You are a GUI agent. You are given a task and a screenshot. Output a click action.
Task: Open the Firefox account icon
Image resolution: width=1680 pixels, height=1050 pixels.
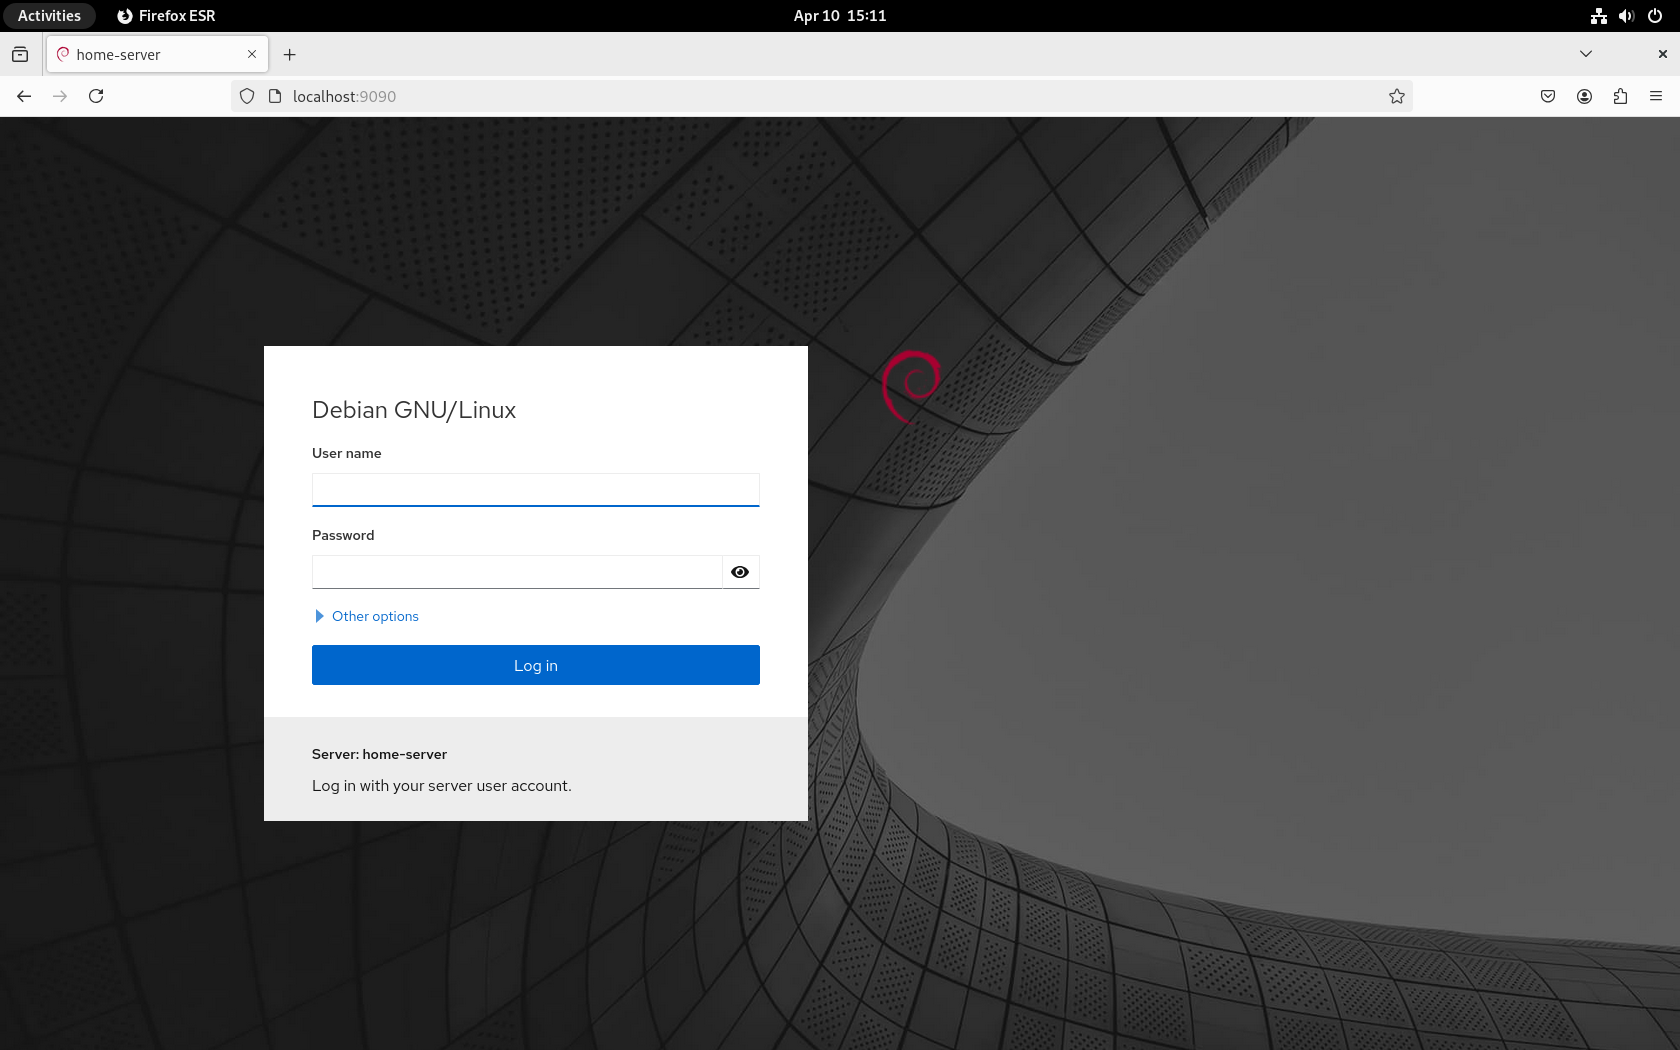1584,96
